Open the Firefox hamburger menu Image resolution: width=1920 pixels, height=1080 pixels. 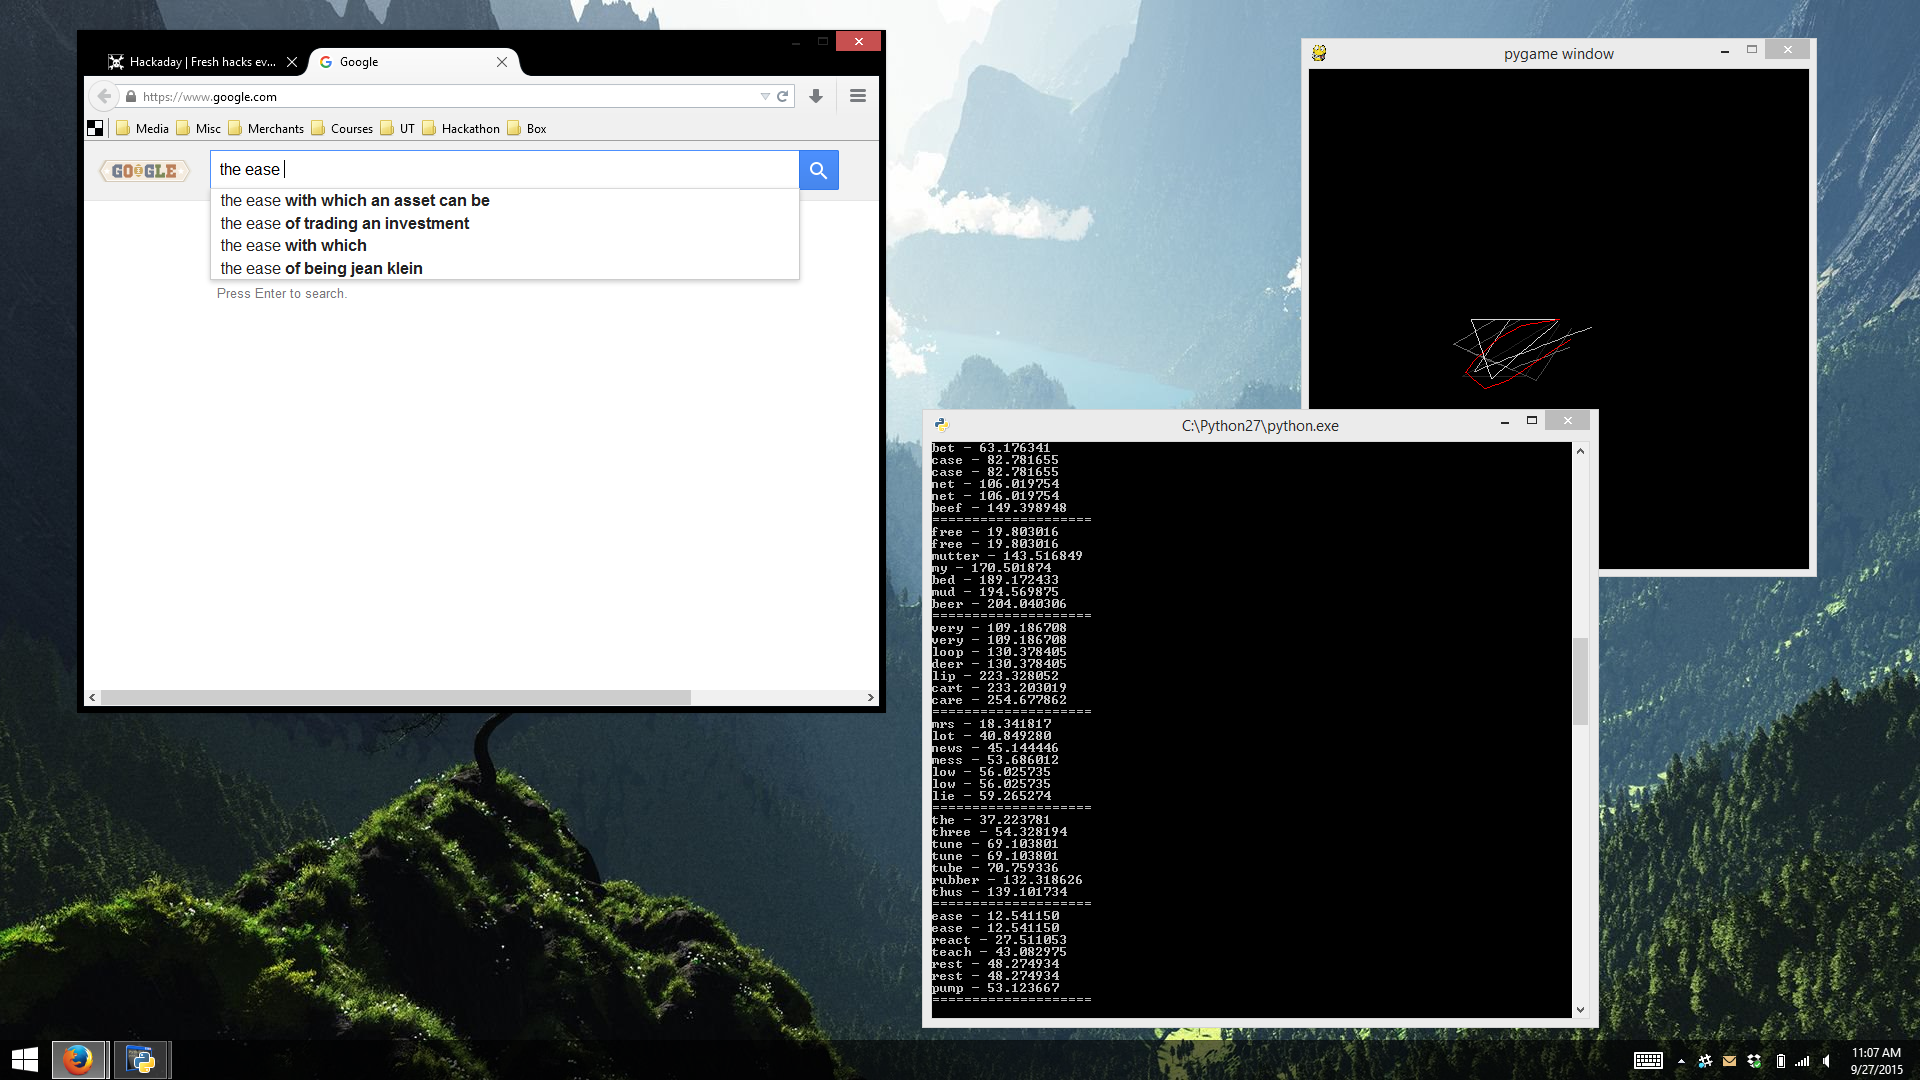point(857,96)
